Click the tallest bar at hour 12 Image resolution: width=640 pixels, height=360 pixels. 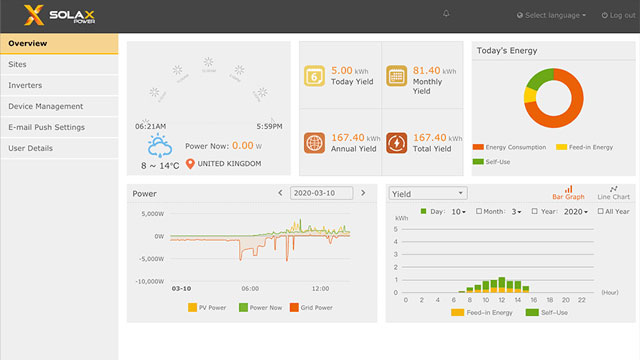pyautogui.click(x=502, y=285)
